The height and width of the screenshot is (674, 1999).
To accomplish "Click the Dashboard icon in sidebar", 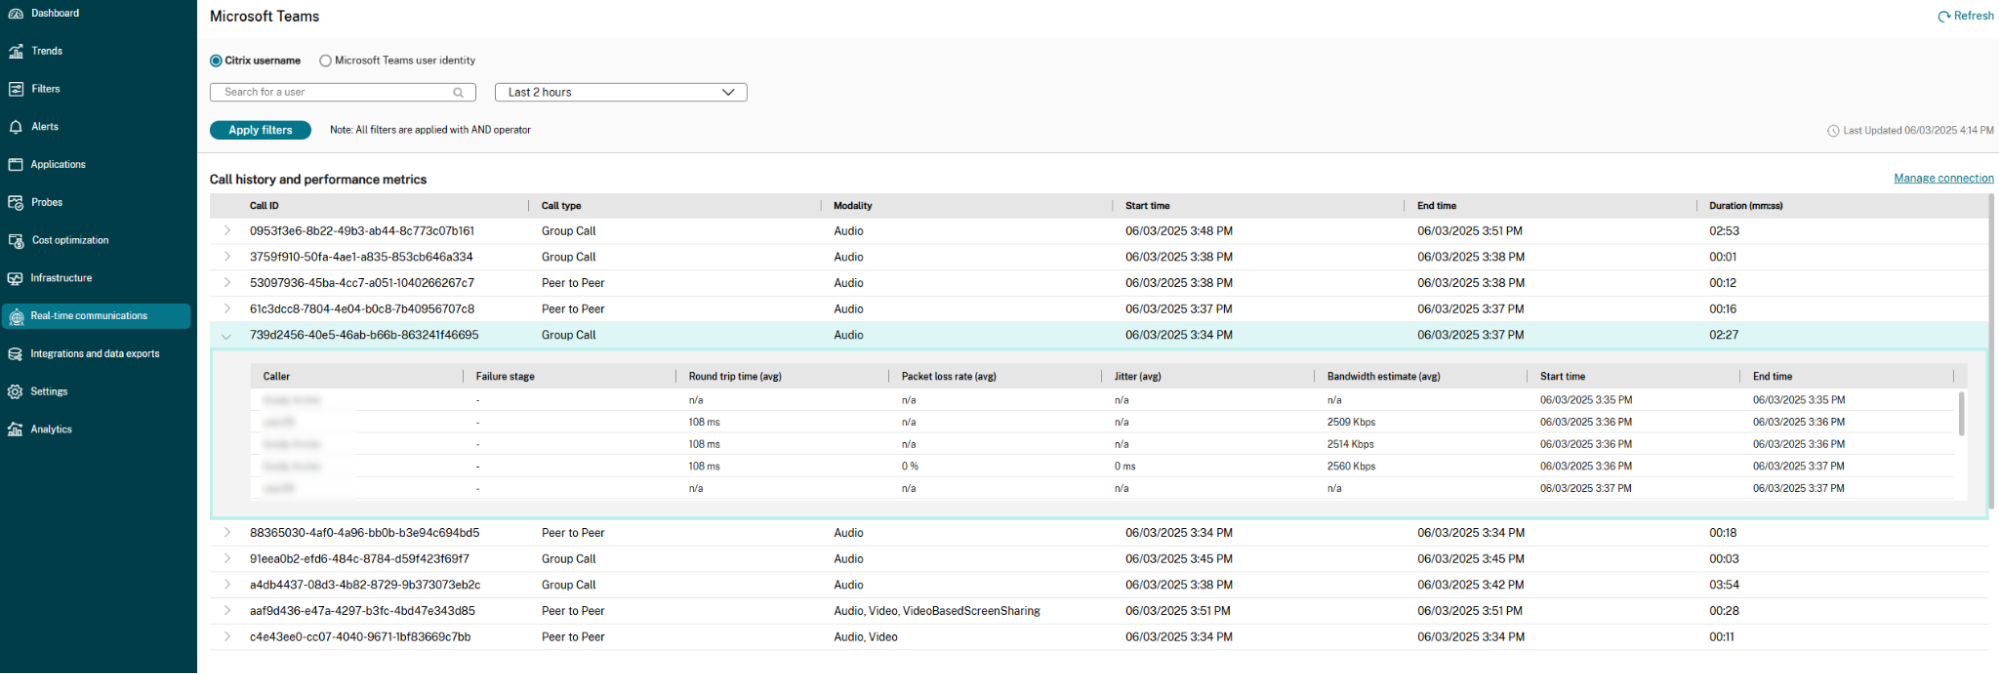I will (x=16, y=13).
